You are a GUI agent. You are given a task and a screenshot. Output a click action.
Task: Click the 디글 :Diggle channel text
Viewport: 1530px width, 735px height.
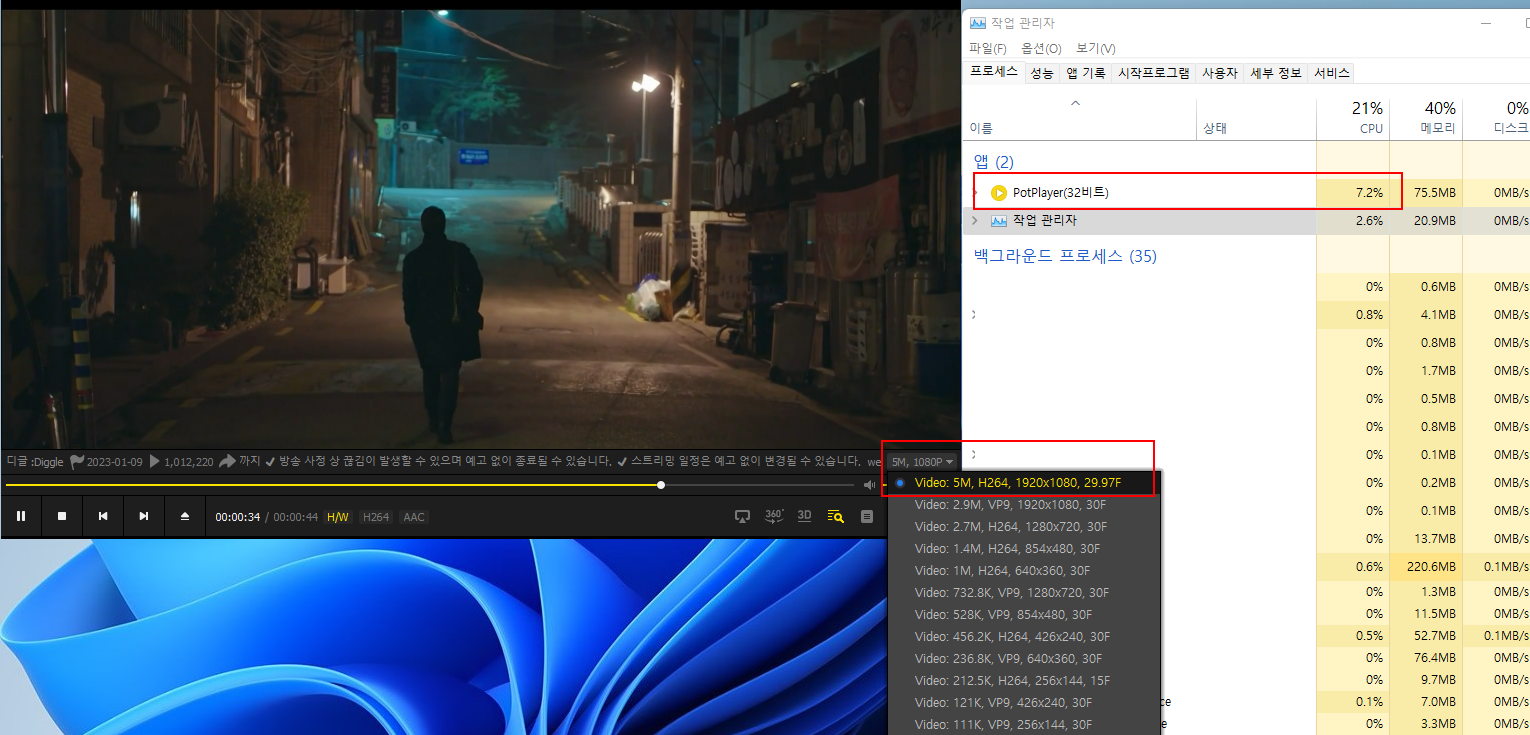pyautogui.click(x=35, y=461)
